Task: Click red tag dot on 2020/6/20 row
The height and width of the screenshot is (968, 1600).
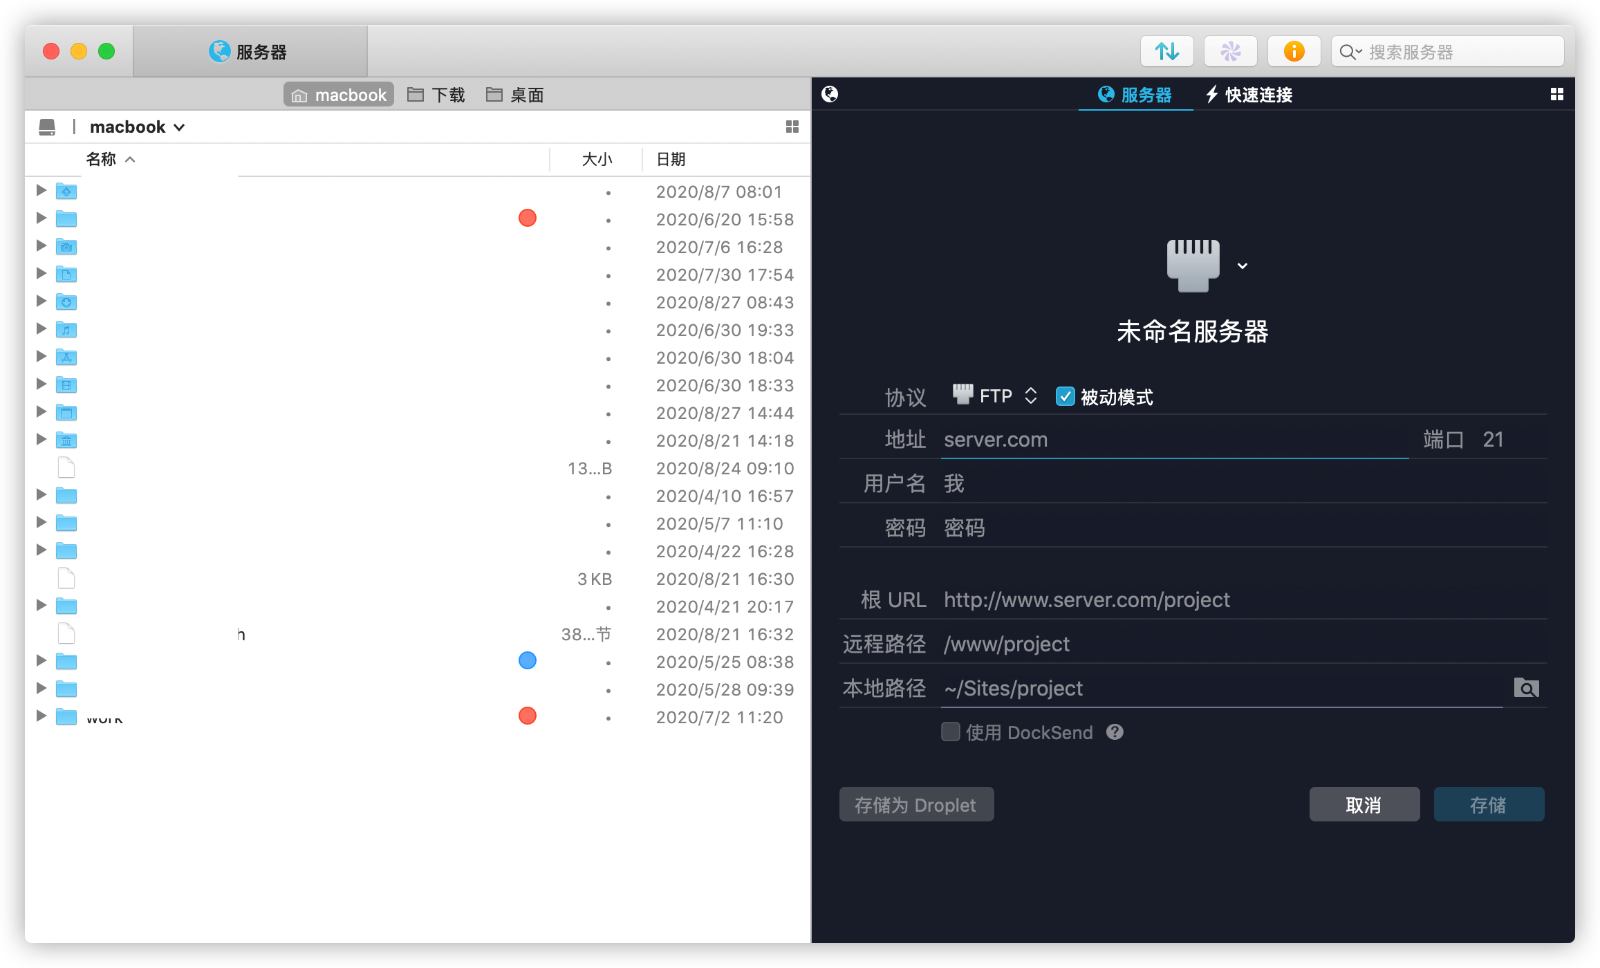Action: coord(528,218)
